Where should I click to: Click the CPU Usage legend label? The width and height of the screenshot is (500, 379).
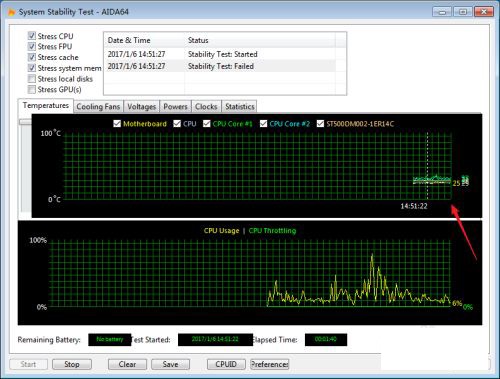pos(221,231)
